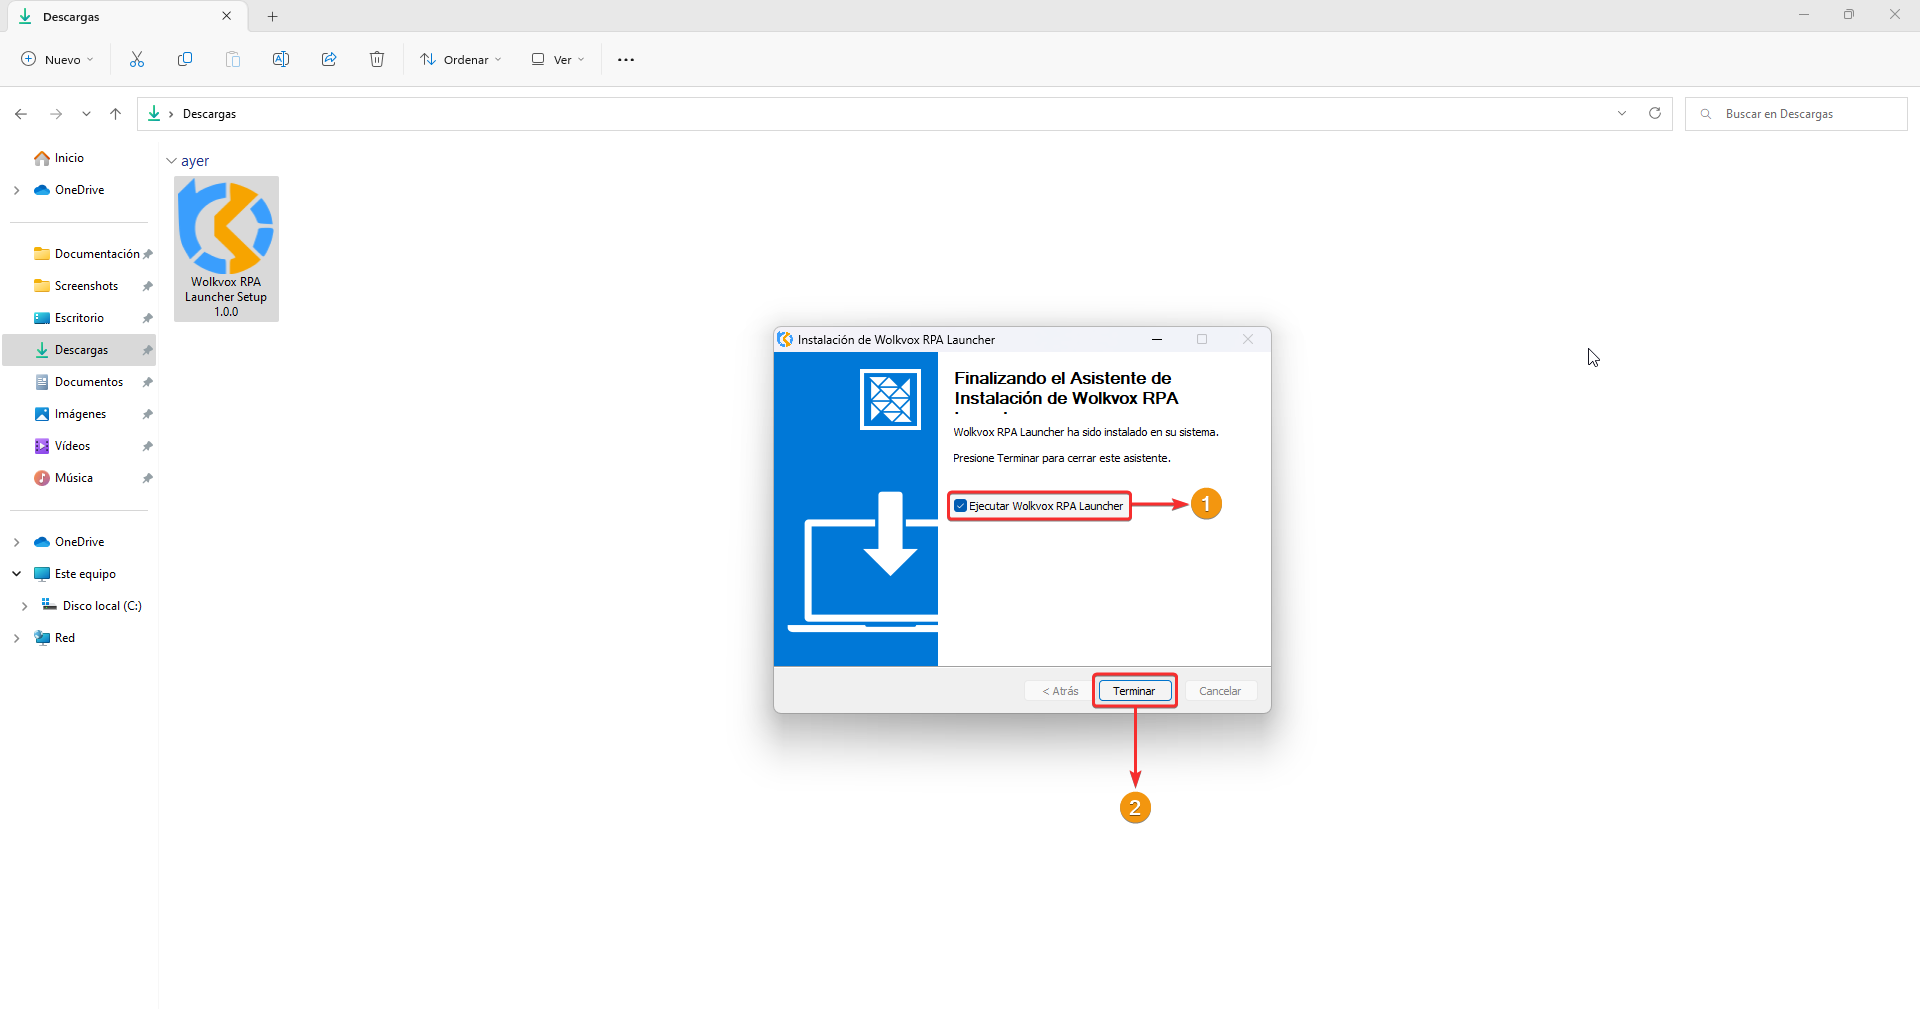
Task: Go forward with the right arrow button
Action: [x=56, y=114]
